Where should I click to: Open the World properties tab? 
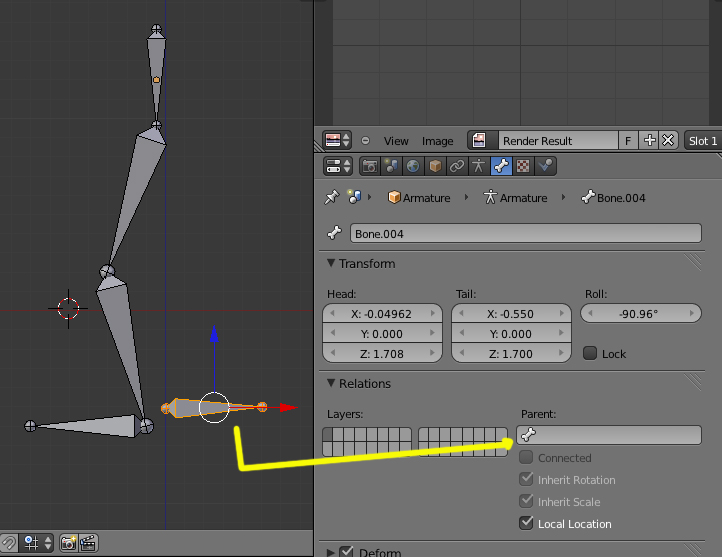click(x=413, y=166)
